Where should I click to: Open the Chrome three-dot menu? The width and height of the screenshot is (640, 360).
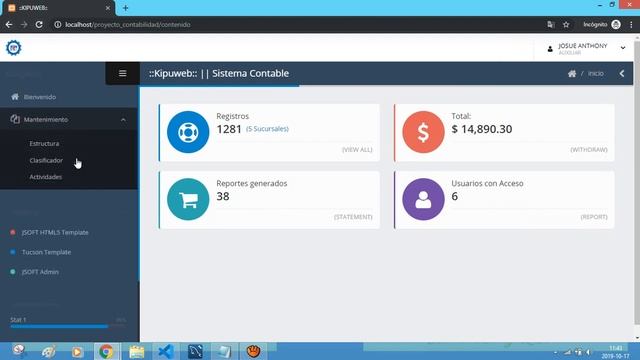click(x=631, y=24)
